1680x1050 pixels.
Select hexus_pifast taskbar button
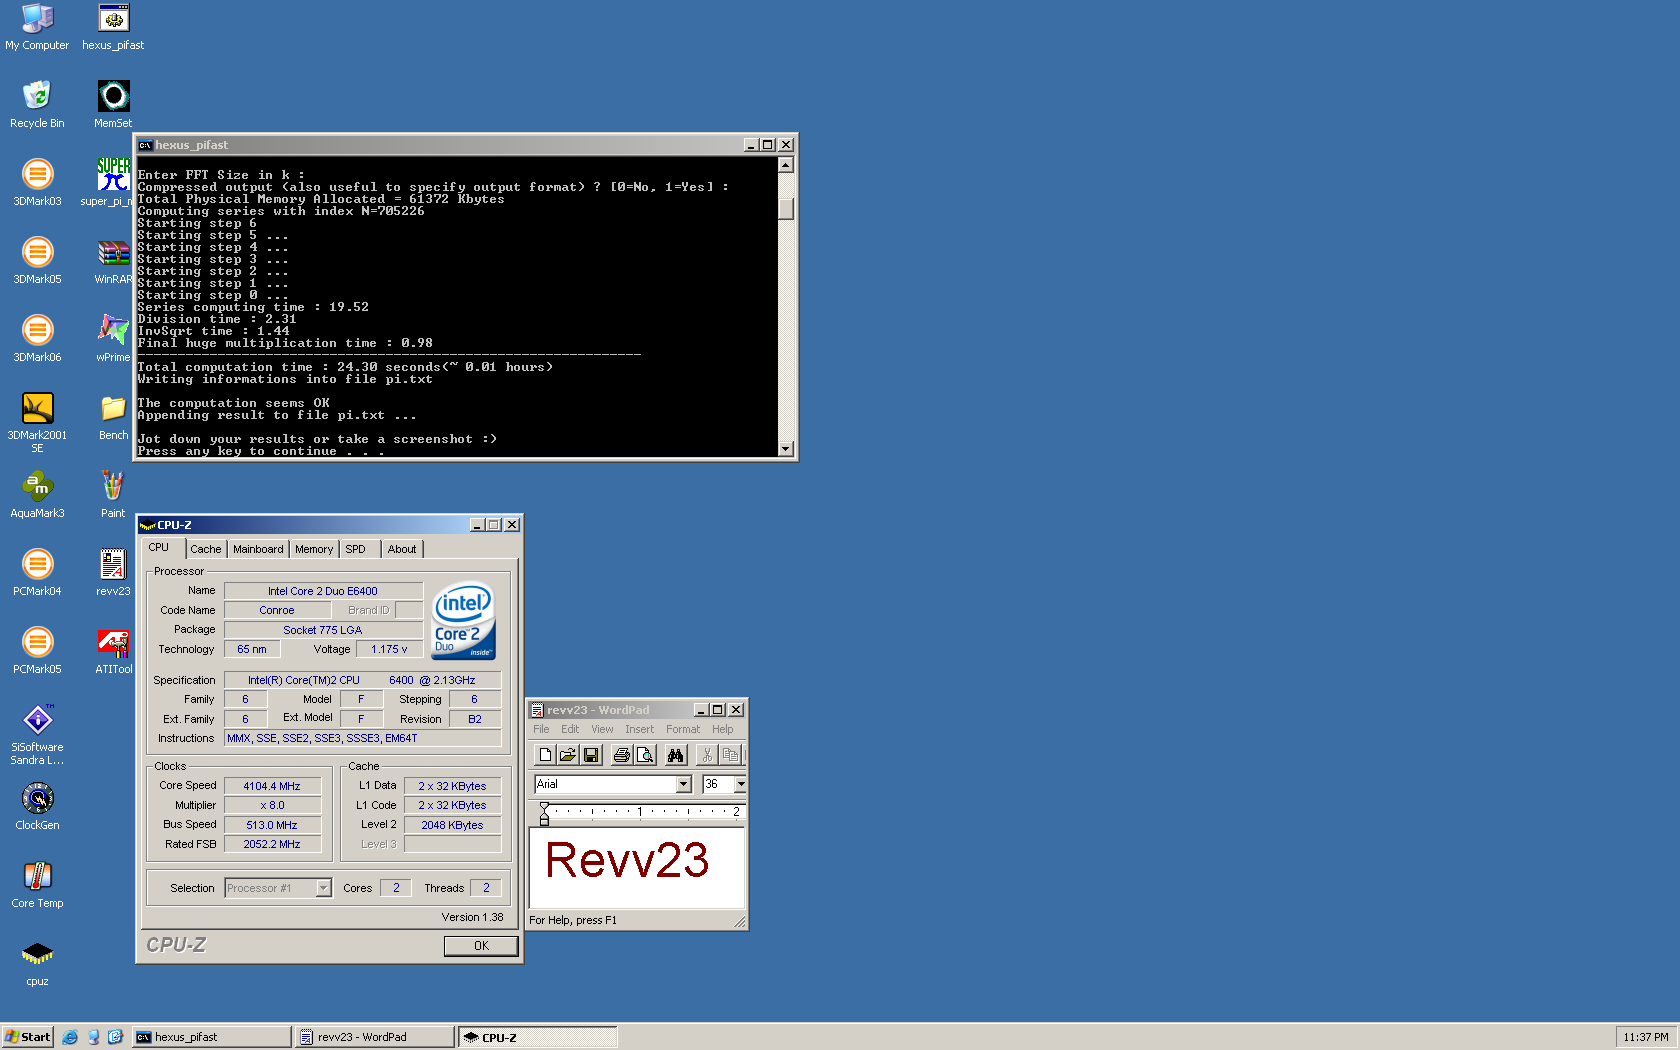pyautogui.click(x=212, y=1037)
